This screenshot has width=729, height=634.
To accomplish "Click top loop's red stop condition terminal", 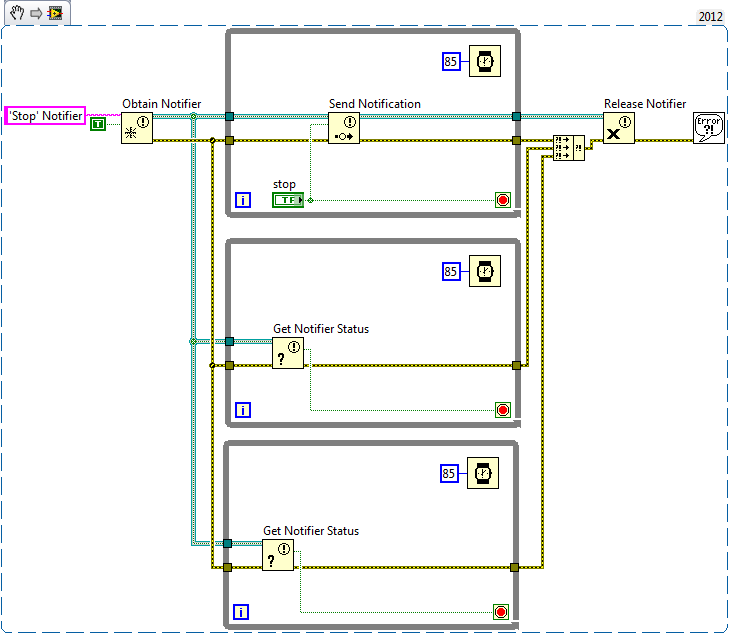I will coord(502,200).
